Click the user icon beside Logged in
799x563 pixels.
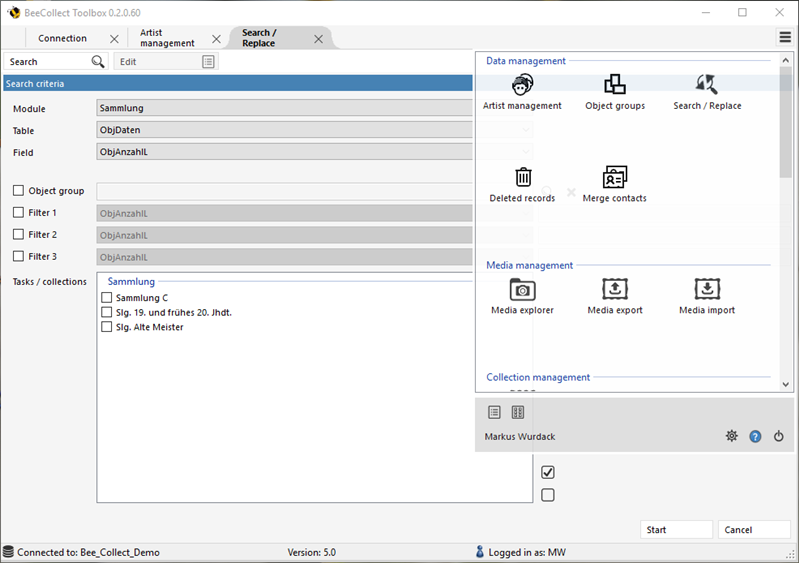[x=480, y=551]
